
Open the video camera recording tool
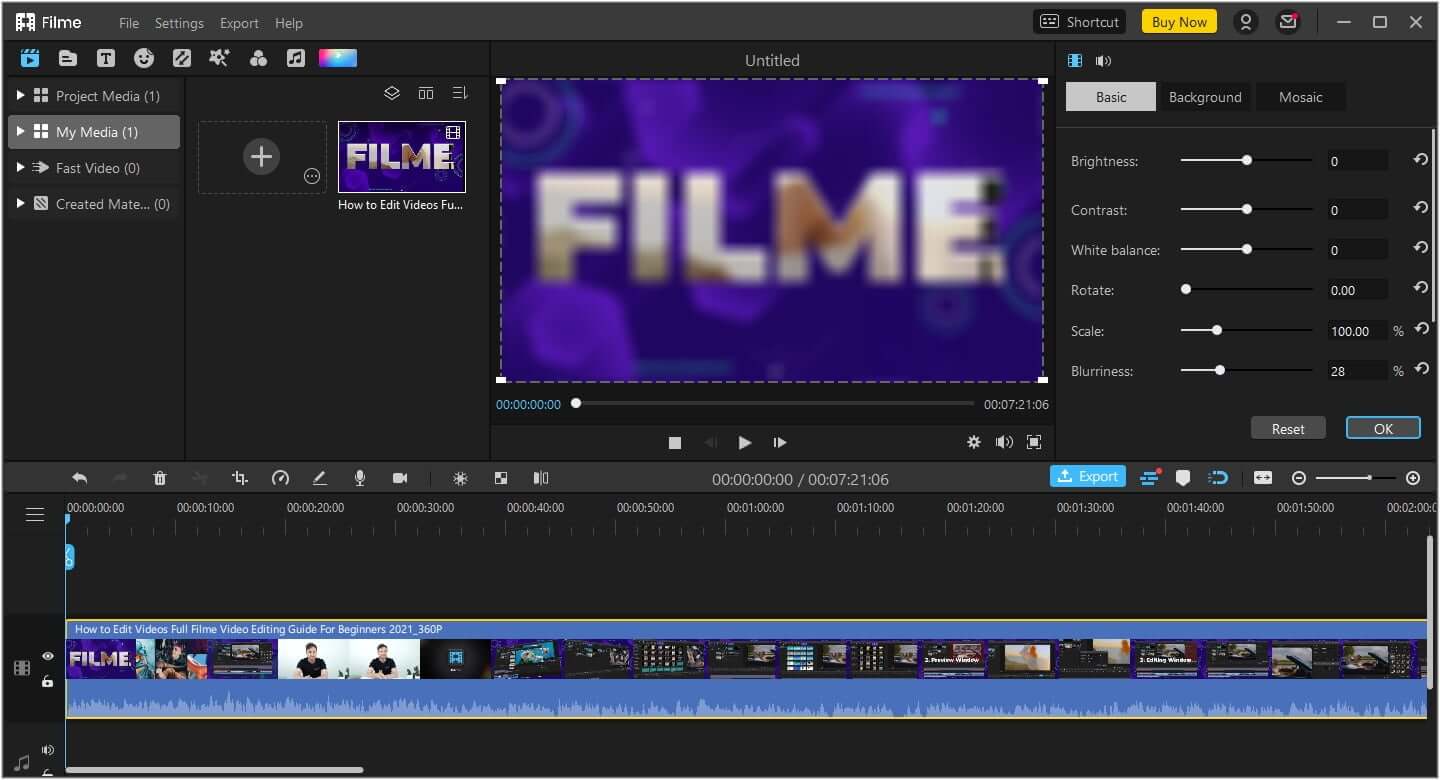tap(400, 478)
